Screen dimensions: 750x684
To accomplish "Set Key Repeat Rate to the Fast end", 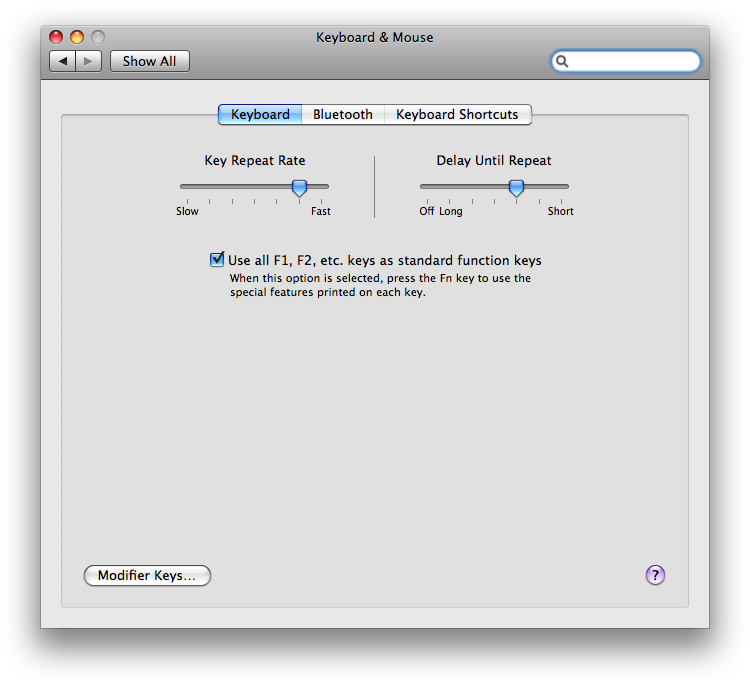I will 326,187.
